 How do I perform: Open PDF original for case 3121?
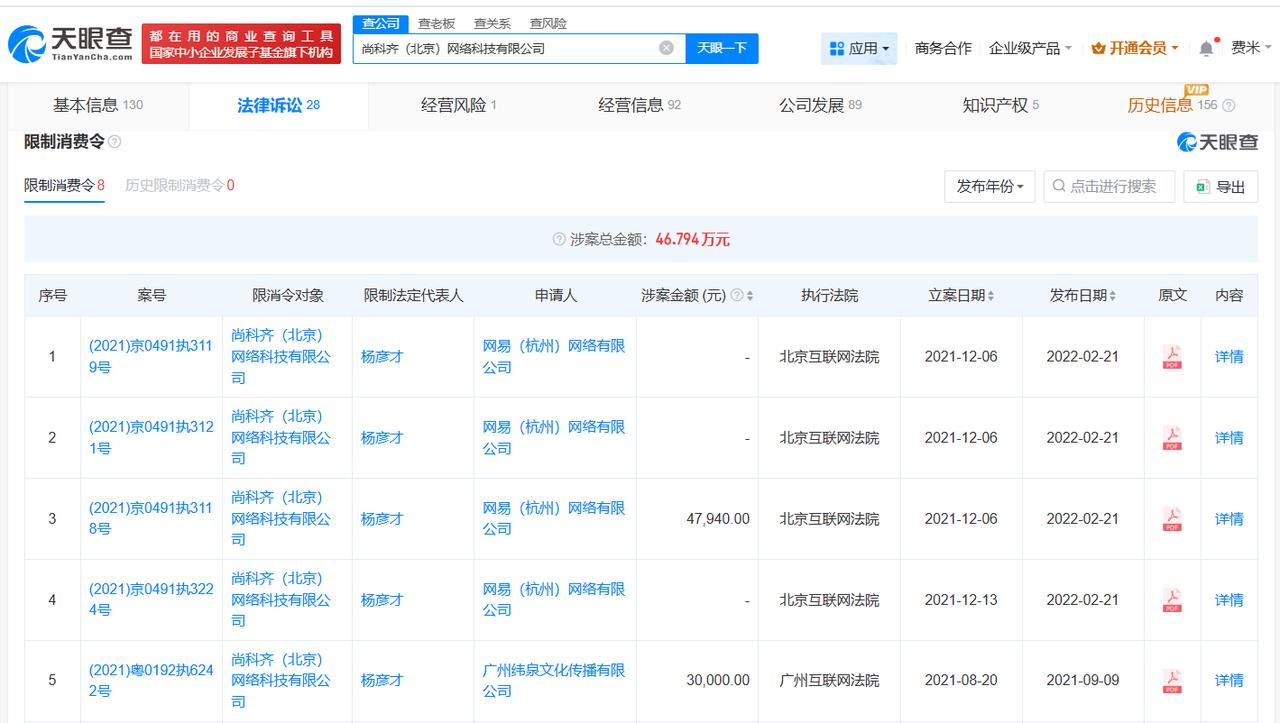[x=1172, y=438]
